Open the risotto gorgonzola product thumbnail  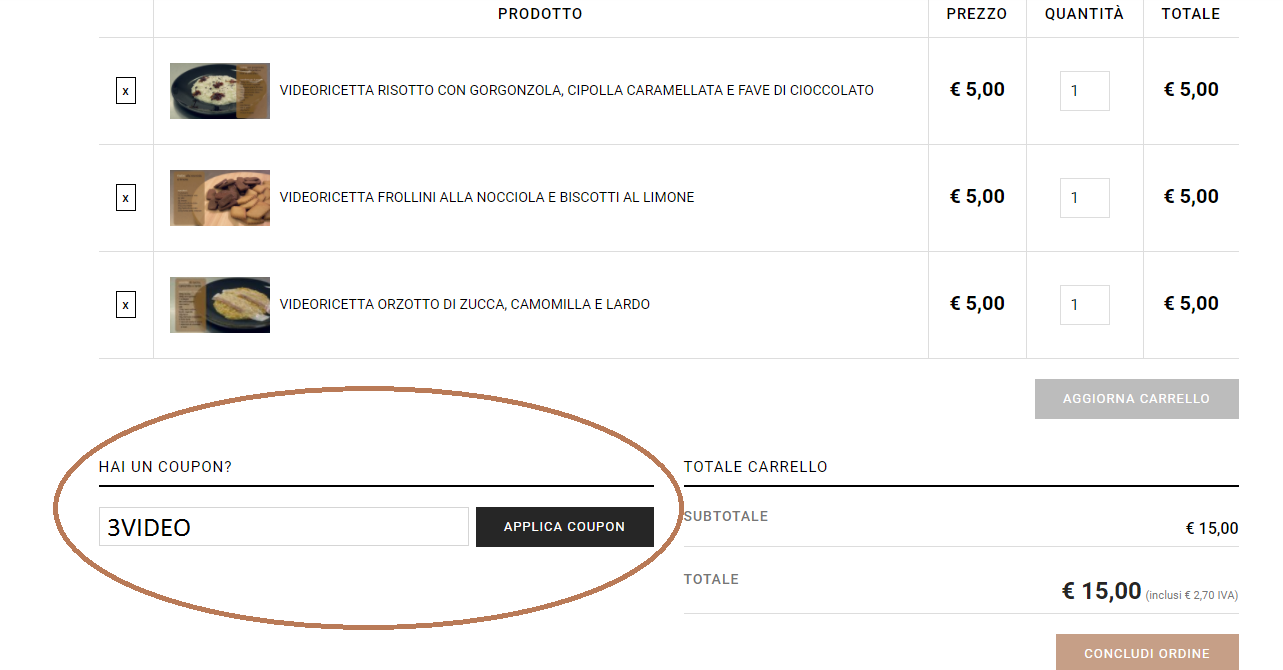coord(220,91)
